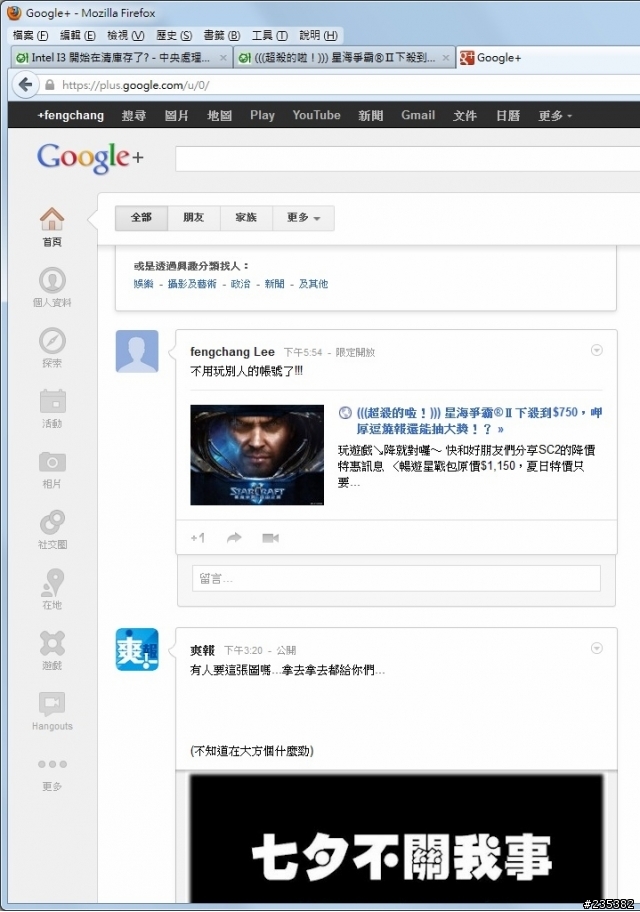Image resolution: width=640 pixels, height=912 pixels.
Task: Open options dropdown on 爽報 post
Action: click(x=596, y=648)
